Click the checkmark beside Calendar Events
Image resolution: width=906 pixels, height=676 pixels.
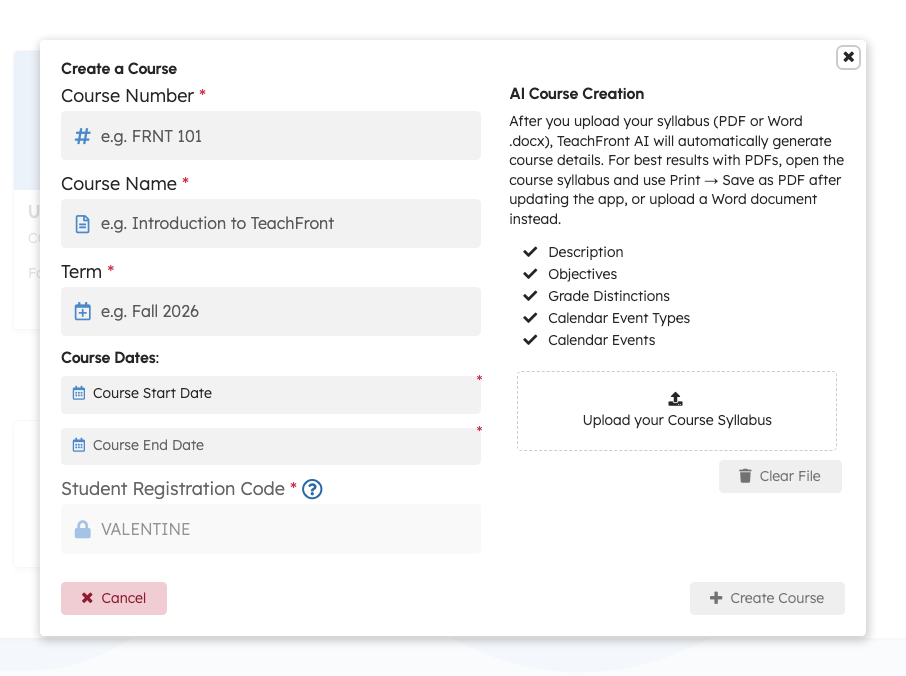(x=530, y=340)
